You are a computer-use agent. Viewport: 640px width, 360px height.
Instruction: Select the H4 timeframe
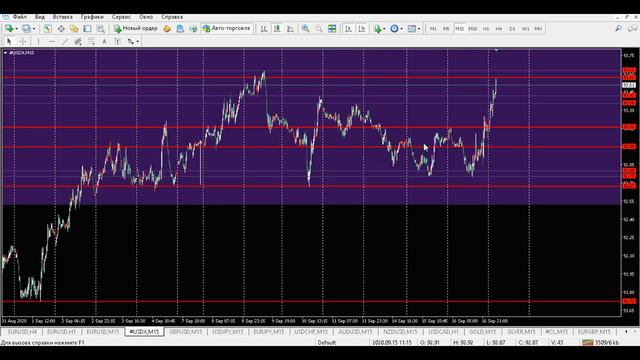click(x=499, y=29)
